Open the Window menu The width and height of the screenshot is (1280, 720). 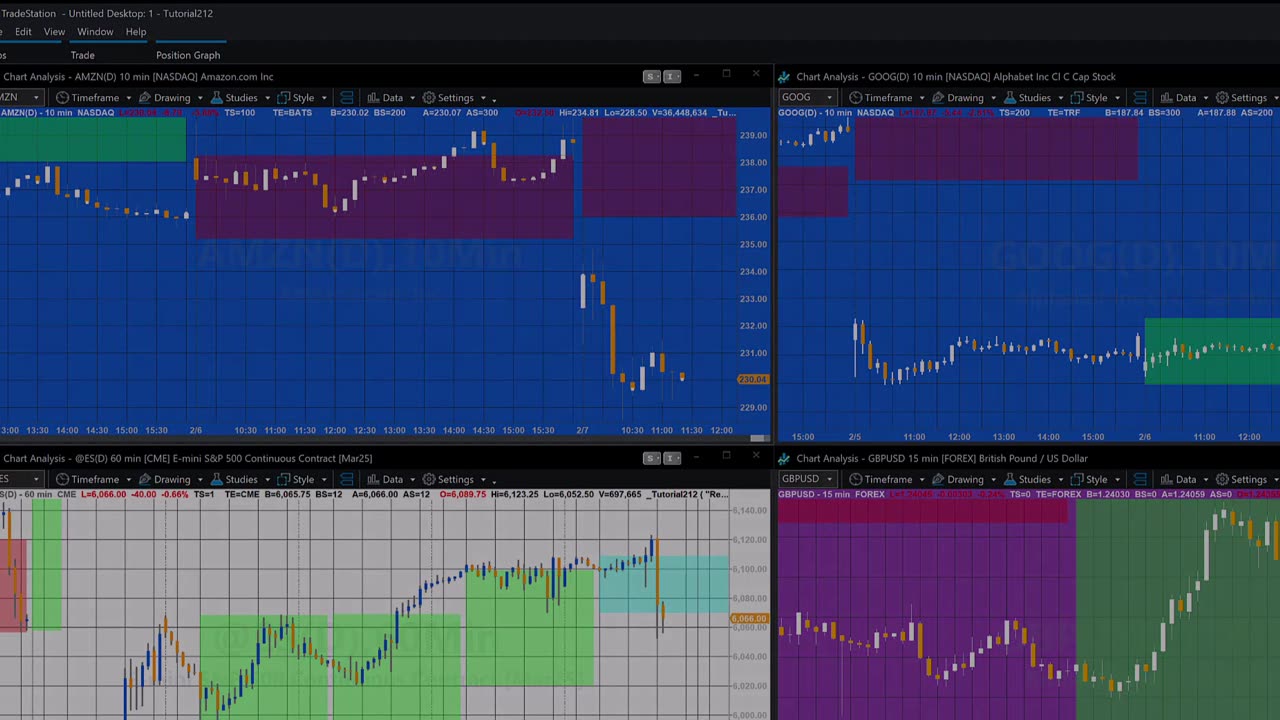pyautogui.click(x=95, y=32)
